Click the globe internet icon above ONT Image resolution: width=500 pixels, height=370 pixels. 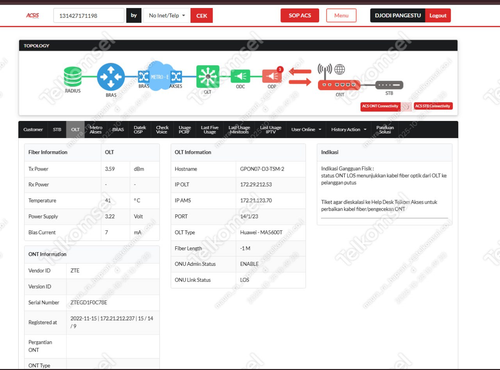tap(340, 69)
